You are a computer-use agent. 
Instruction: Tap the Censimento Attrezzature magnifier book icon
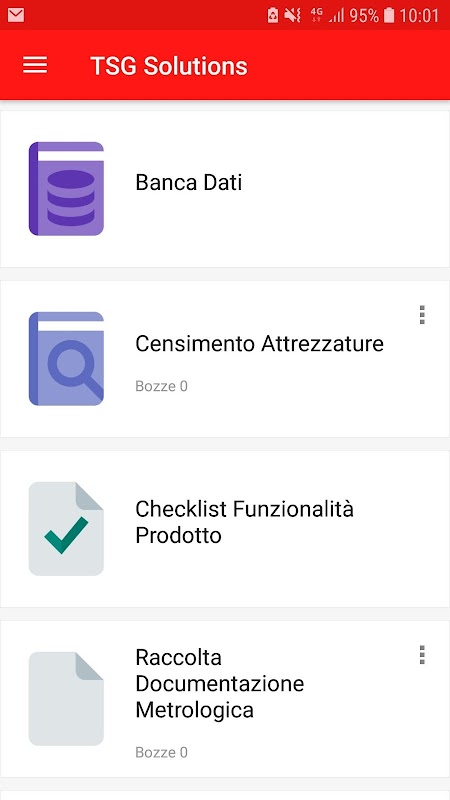[x=66, y=359]
